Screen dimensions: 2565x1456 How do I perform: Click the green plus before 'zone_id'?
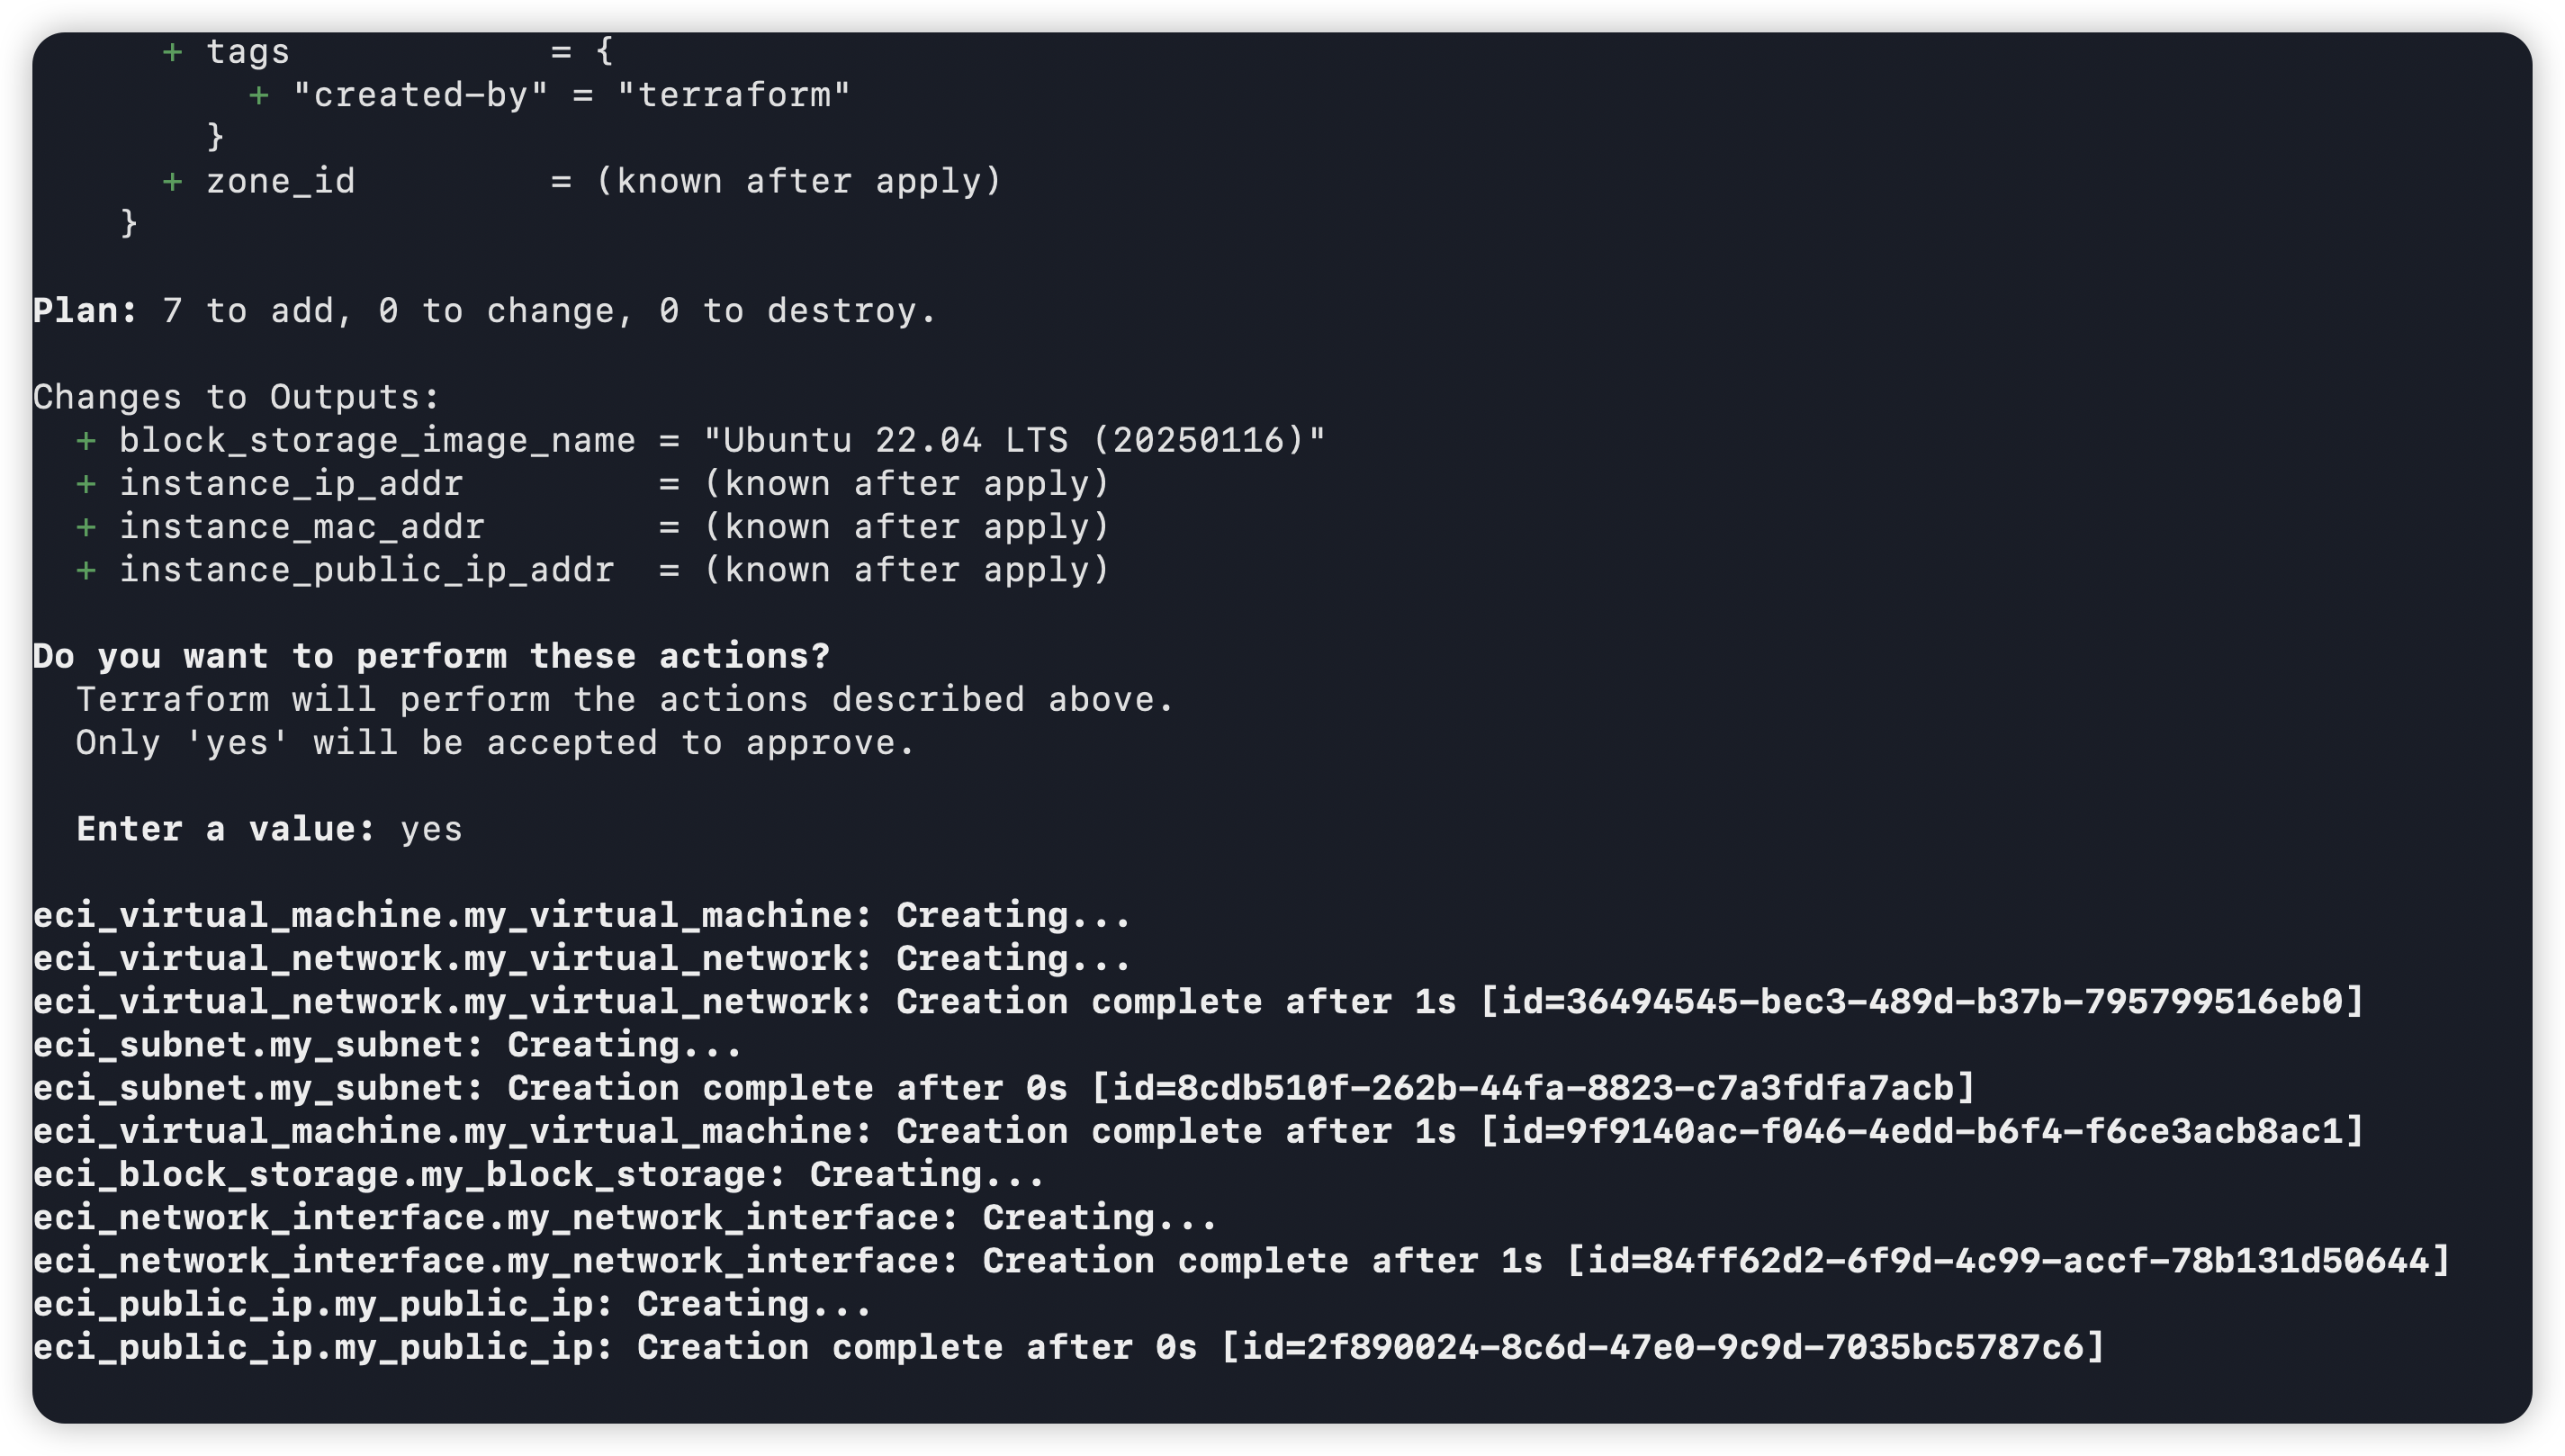(172, 182)
